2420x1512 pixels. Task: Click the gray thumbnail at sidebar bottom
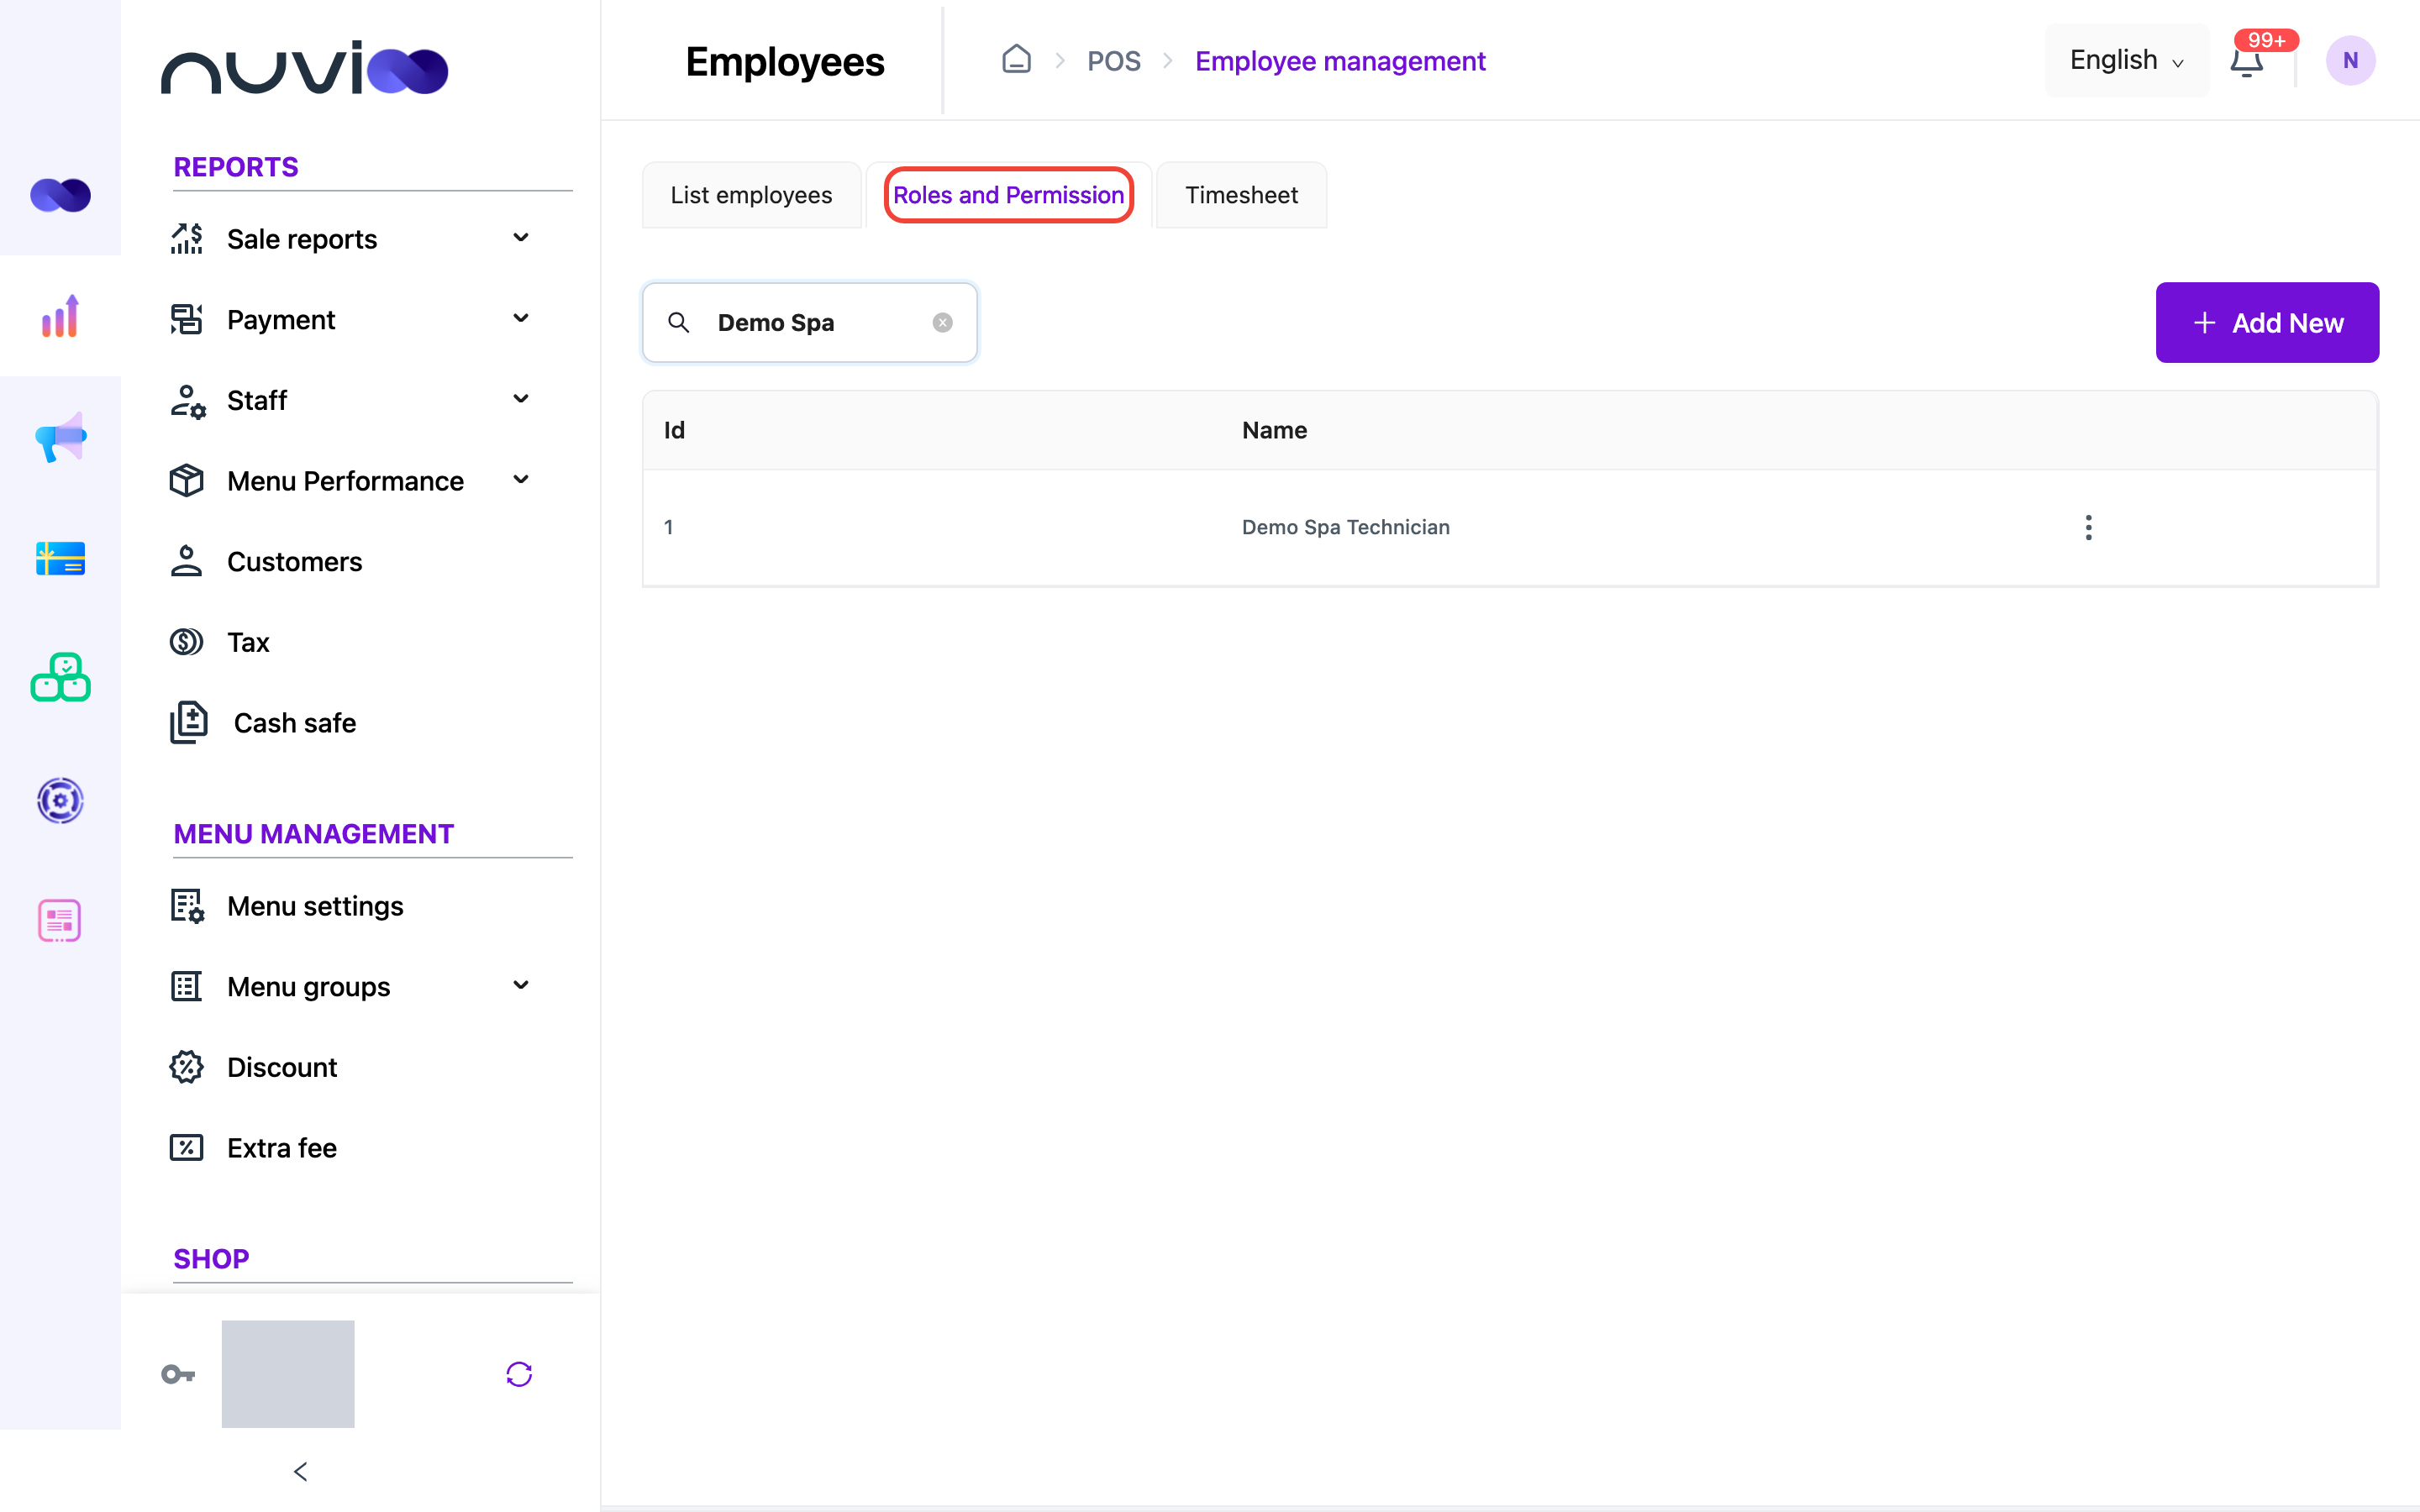point(288,1374)
